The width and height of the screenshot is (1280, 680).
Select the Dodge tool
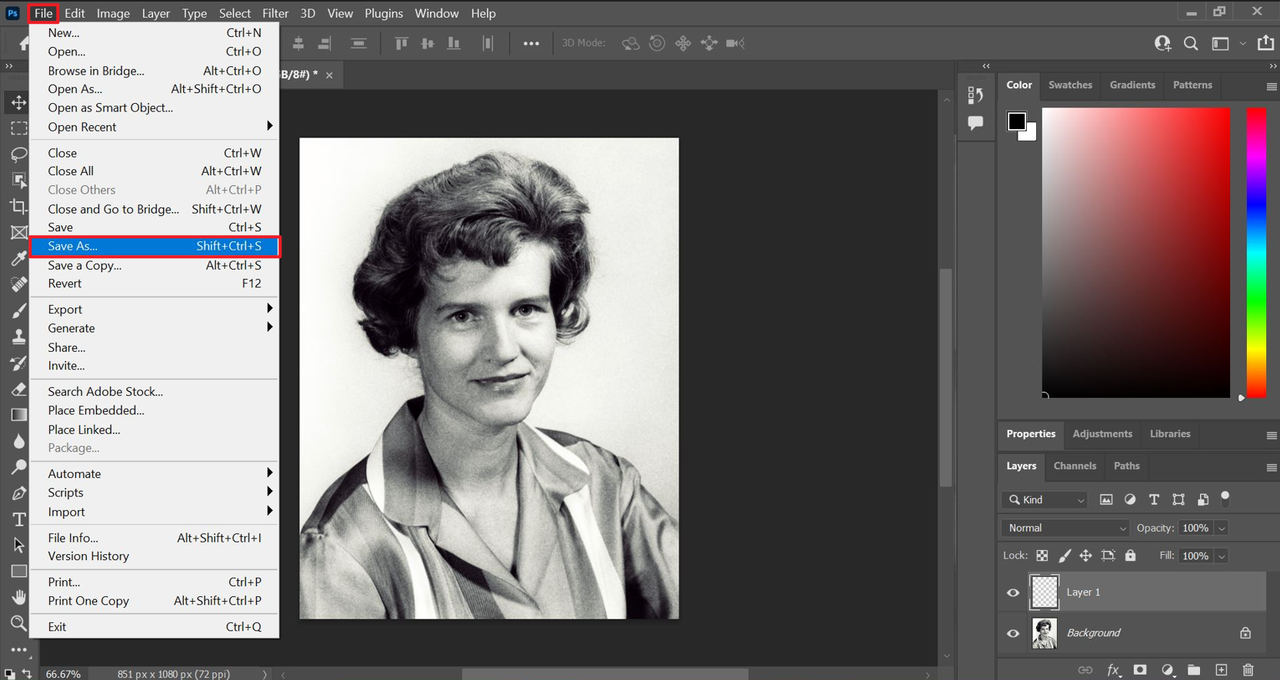coord(19,467)
